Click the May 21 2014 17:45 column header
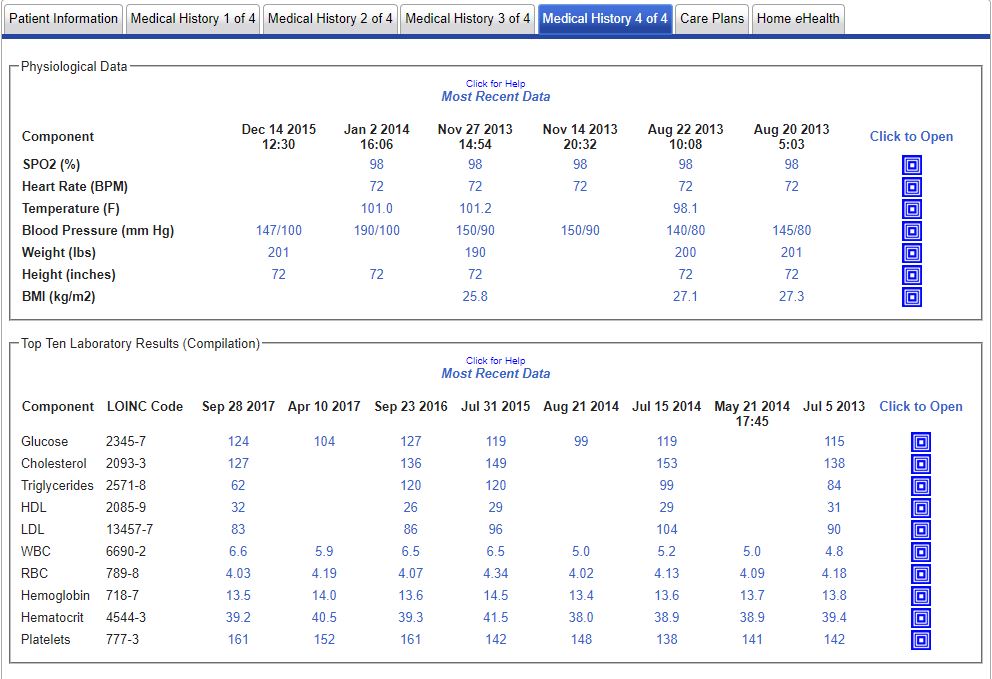The width and height of the screenshot is (992, 679). pyautogui.click(x=752, y=414)
